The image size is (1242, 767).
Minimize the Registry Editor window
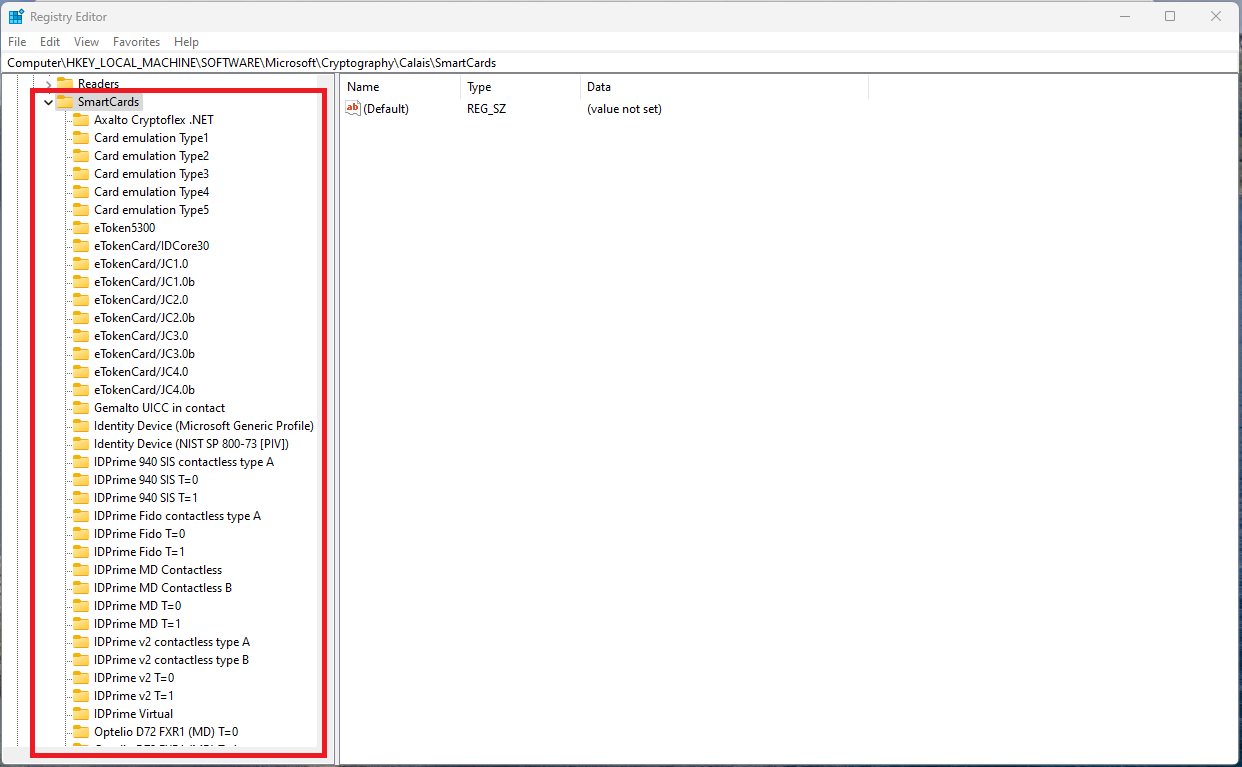coord(1123,17)
